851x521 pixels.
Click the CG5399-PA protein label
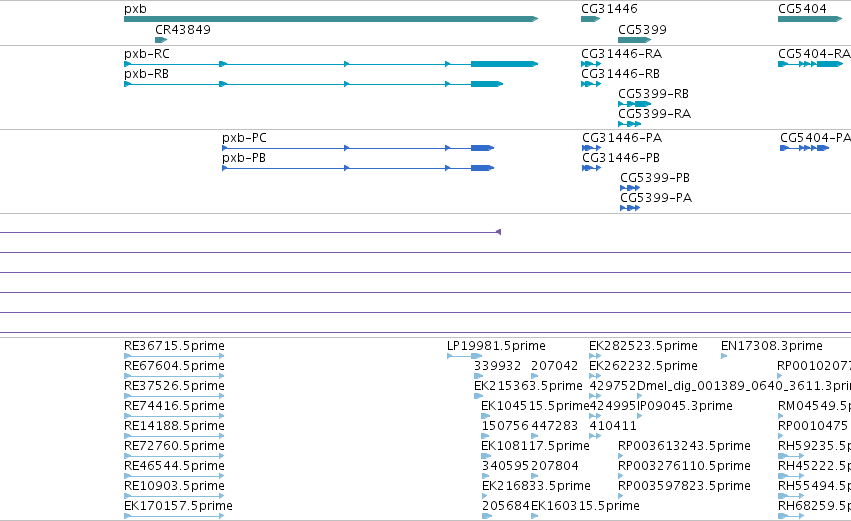[x=656, y=198]
